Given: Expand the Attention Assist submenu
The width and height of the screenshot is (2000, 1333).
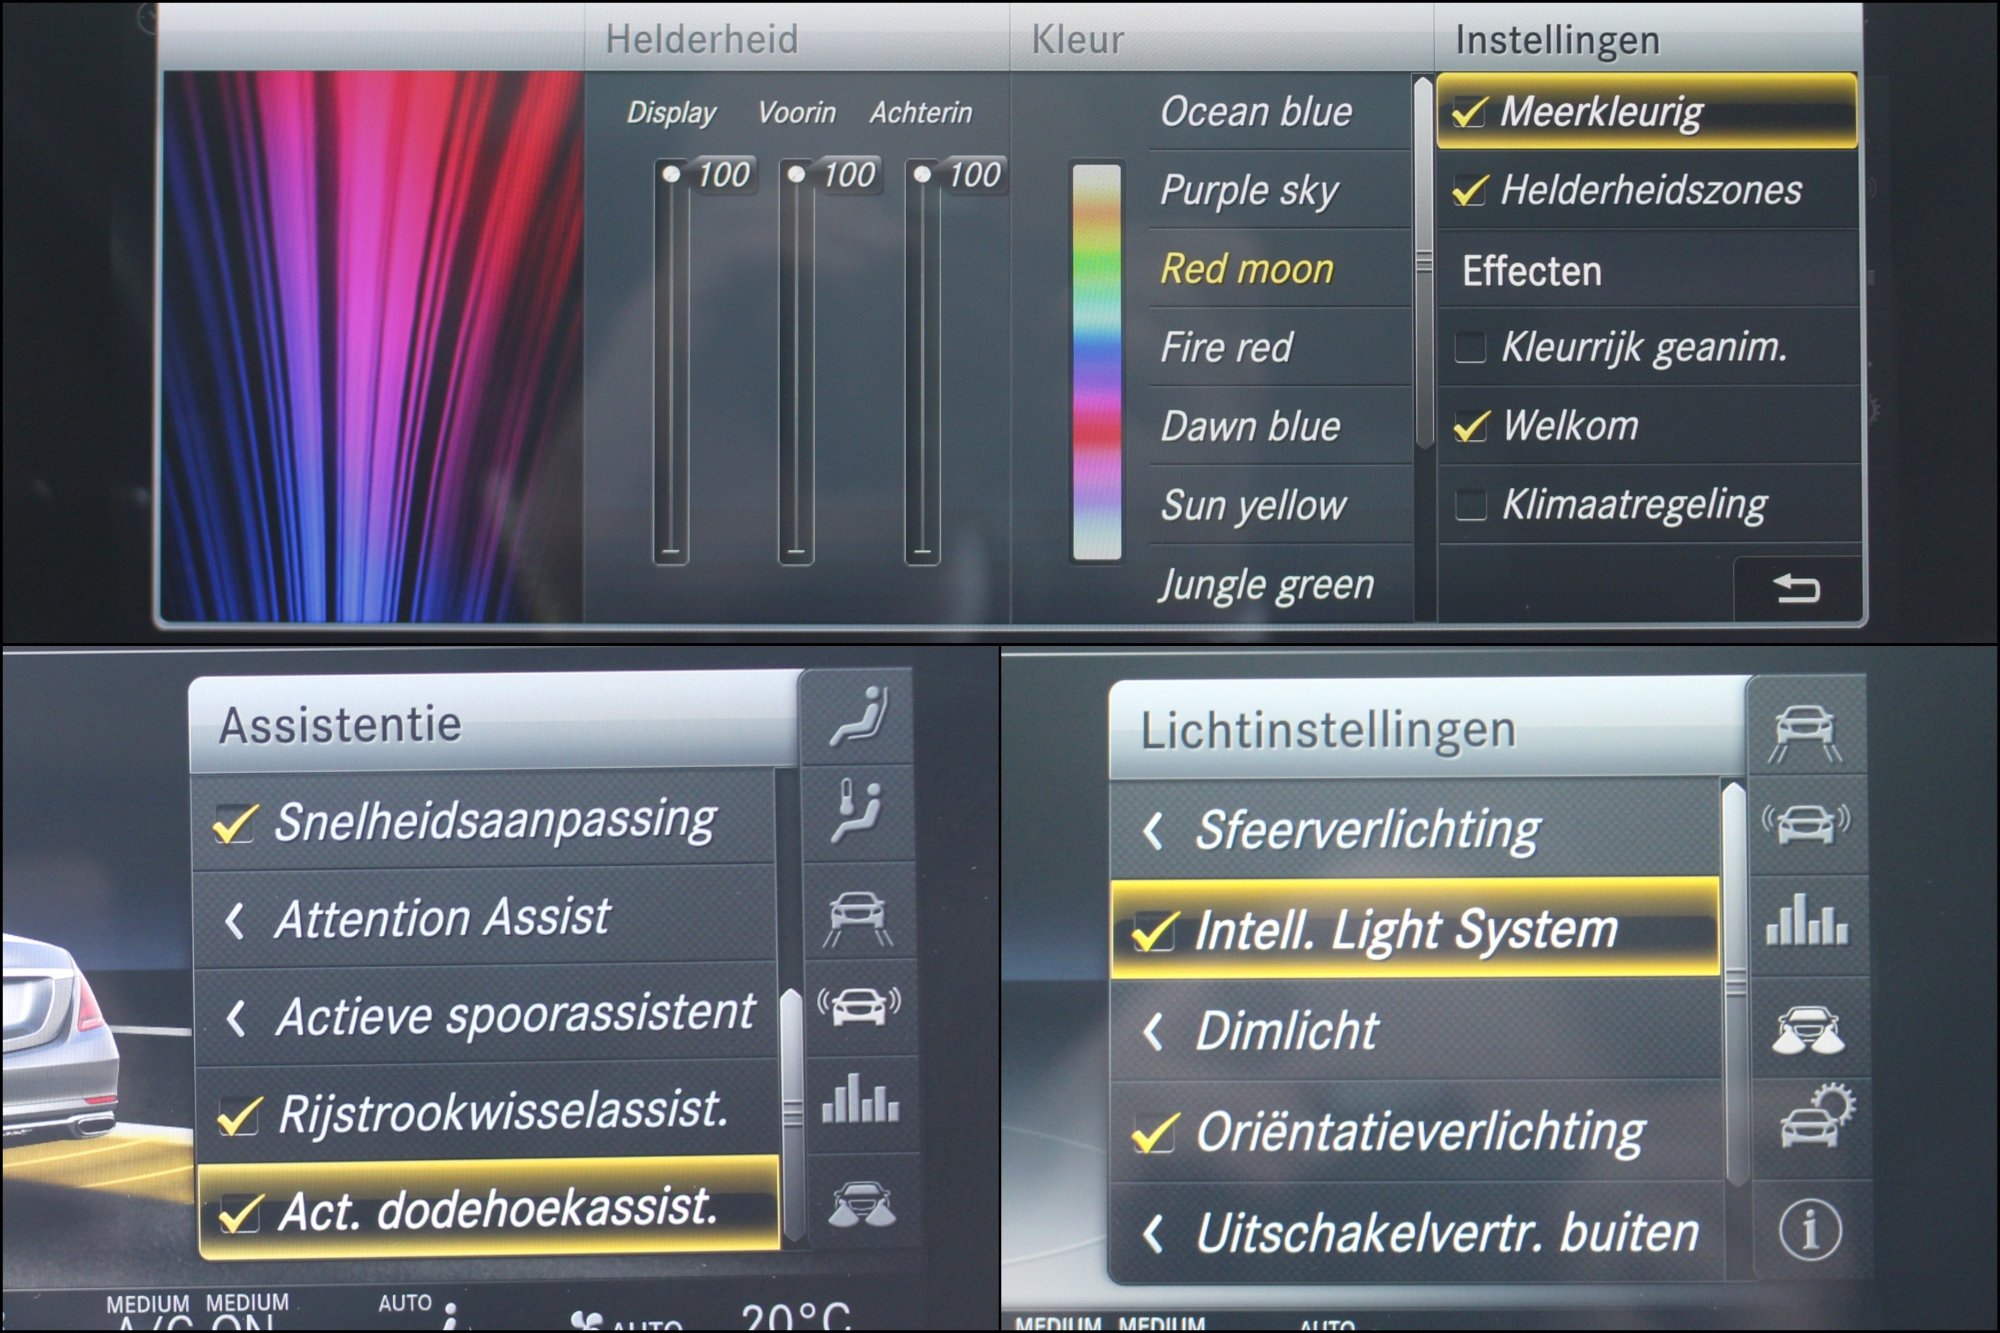Looking at the screenshot, I should pos(440,918).
